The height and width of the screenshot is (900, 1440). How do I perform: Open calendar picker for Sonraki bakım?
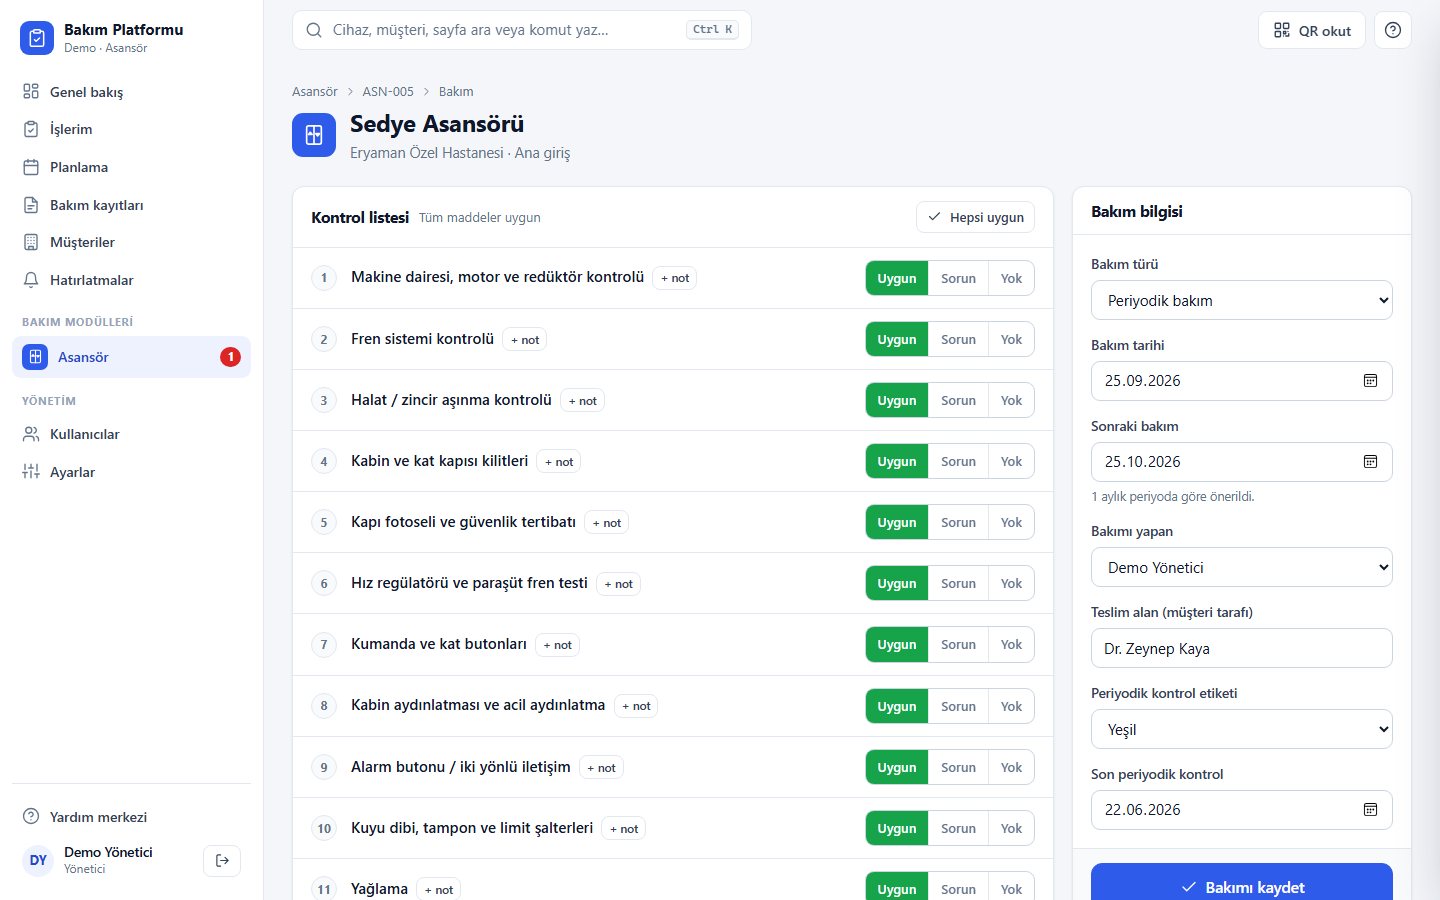point(1370,462)
